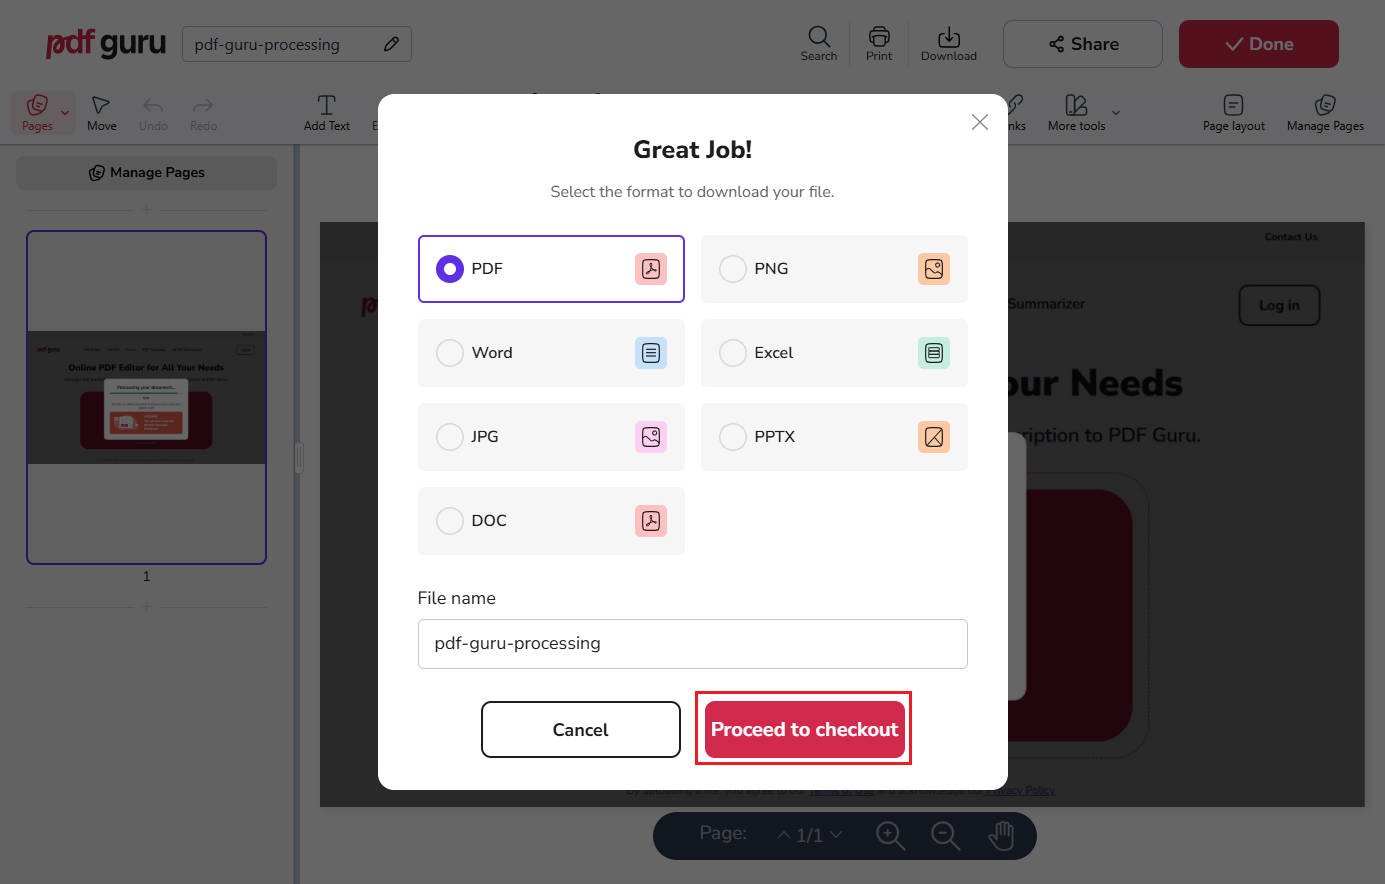The height and width of the screenshot is (884, 1385).
Task: Choose Excel as the download format
Action: (834, 353)
